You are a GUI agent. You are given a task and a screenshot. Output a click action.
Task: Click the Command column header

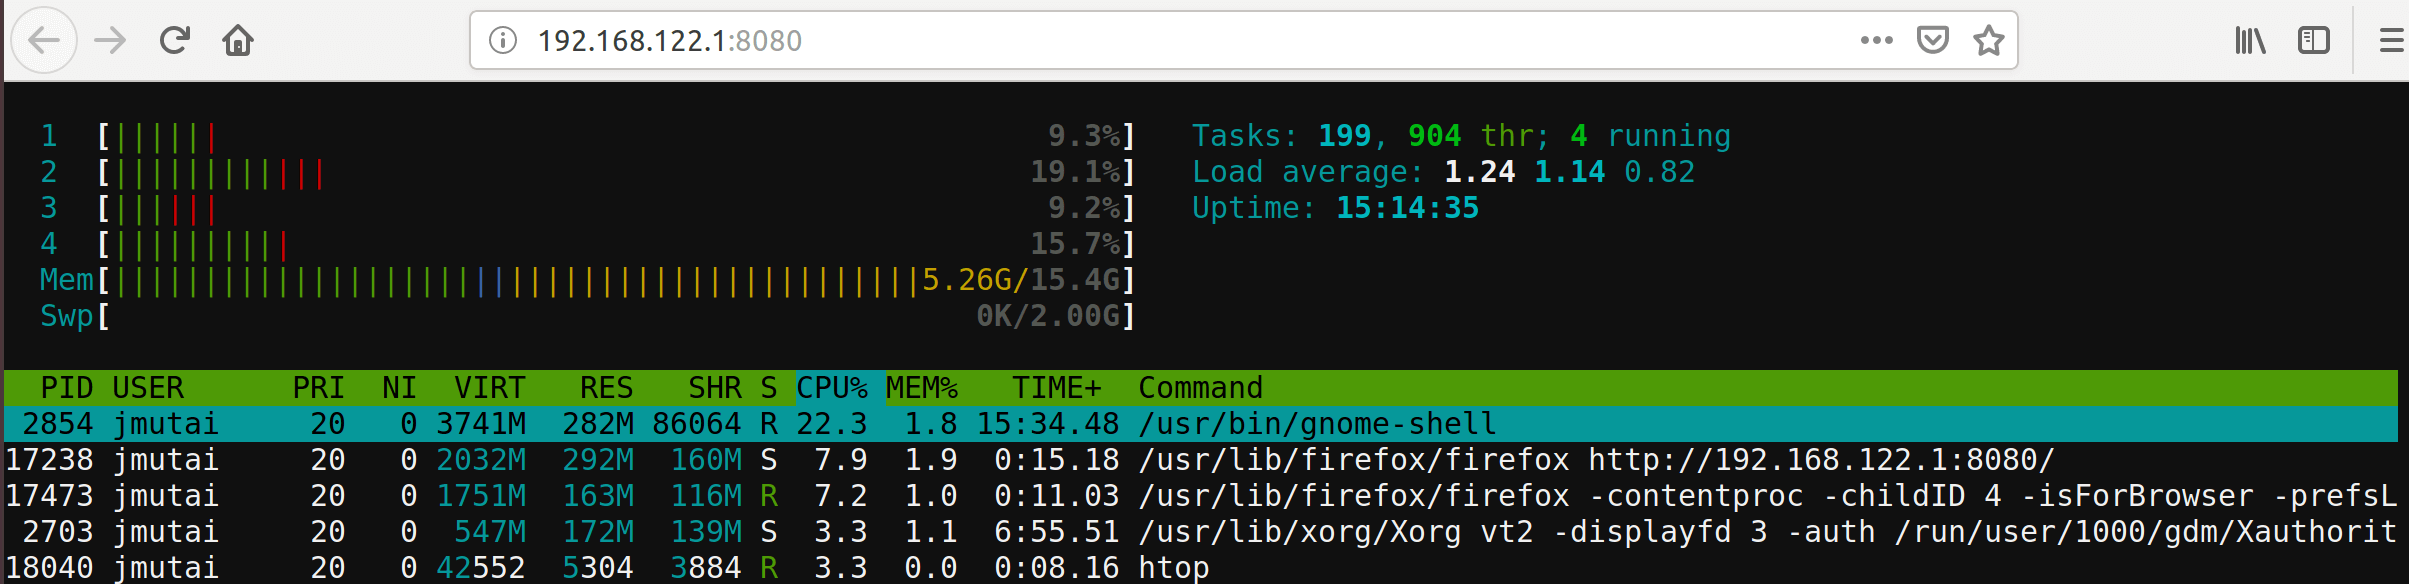point(1201,388)
